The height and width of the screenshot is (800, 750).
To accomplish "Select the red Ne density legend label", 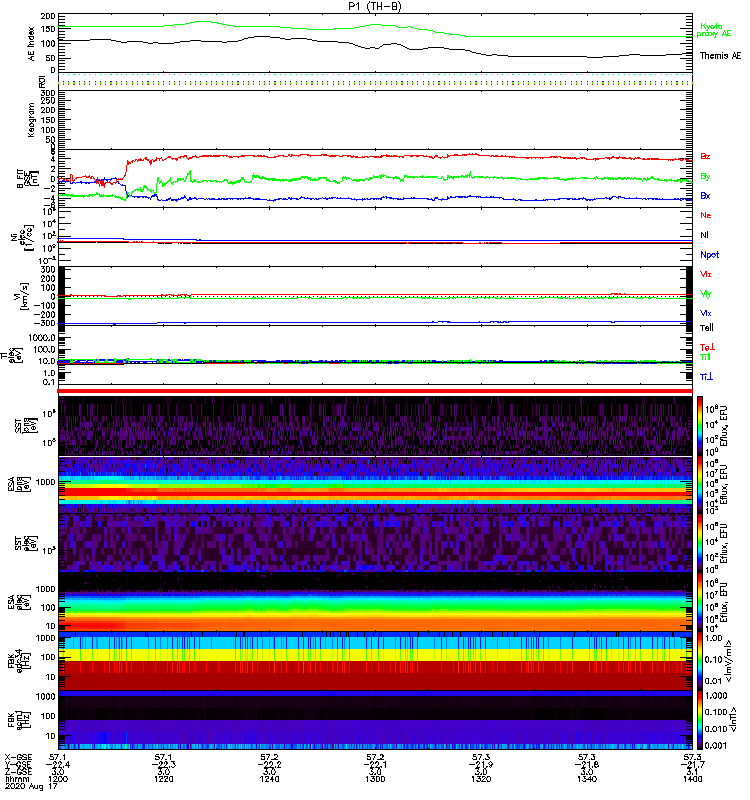I will [x=706, y=215].
